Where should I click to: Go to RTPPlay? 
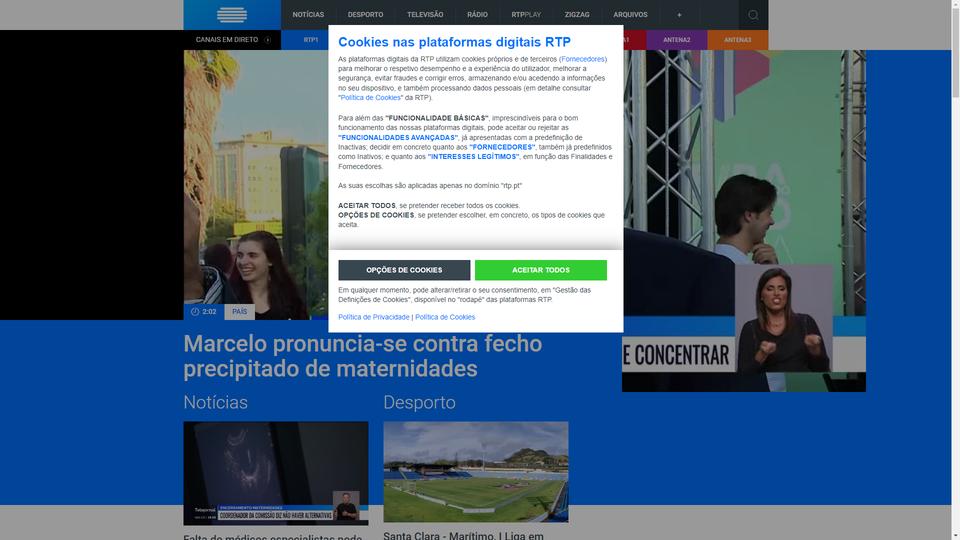coord(526,15)
